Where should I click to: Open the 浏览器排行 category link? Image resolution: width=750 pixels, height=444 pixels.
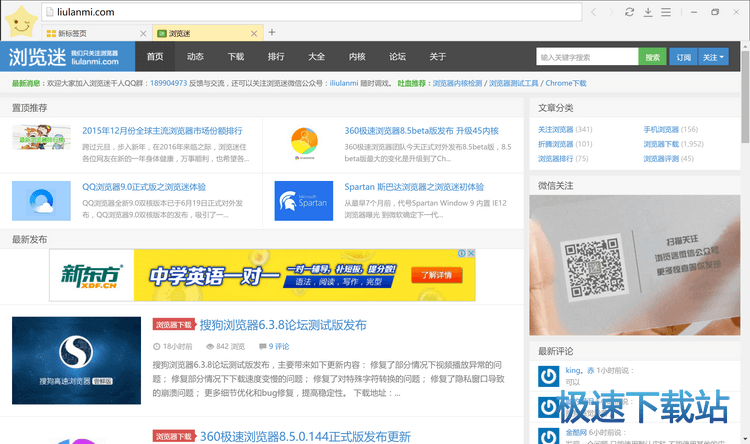click(x=555, y=158)
